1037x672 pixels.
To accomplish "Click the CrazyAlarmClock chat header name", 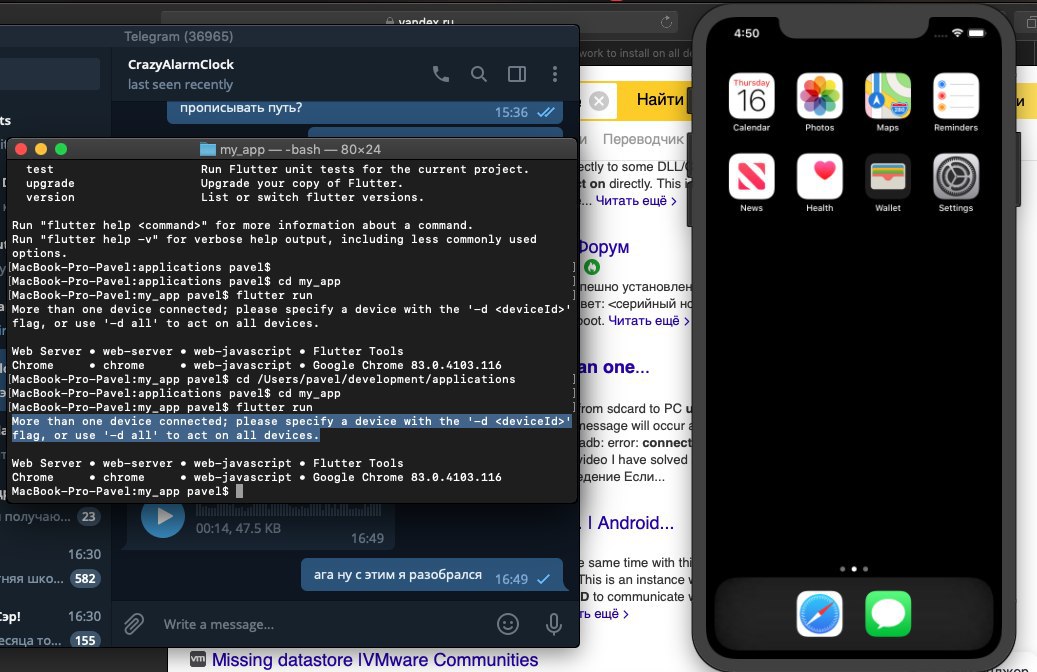I will pyautogui.click(x=181, y=64).
